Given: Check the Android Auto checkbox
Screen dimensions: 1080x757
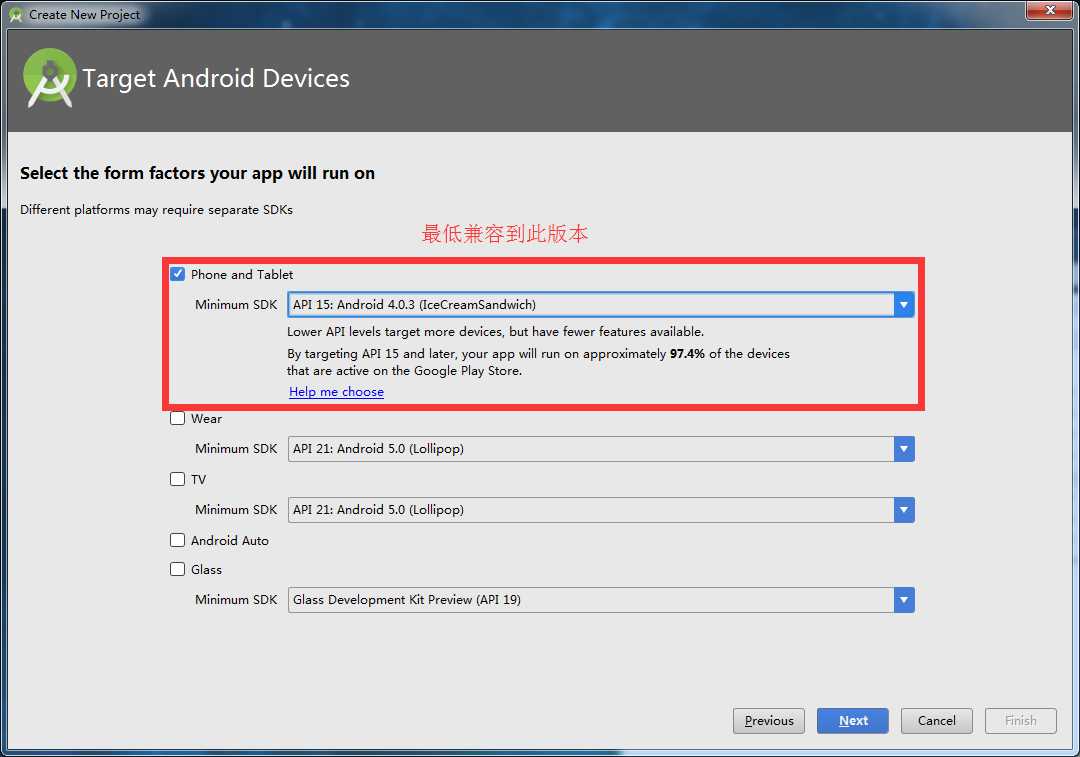Looking at the screenshot, I should click(x=178, y=540).
